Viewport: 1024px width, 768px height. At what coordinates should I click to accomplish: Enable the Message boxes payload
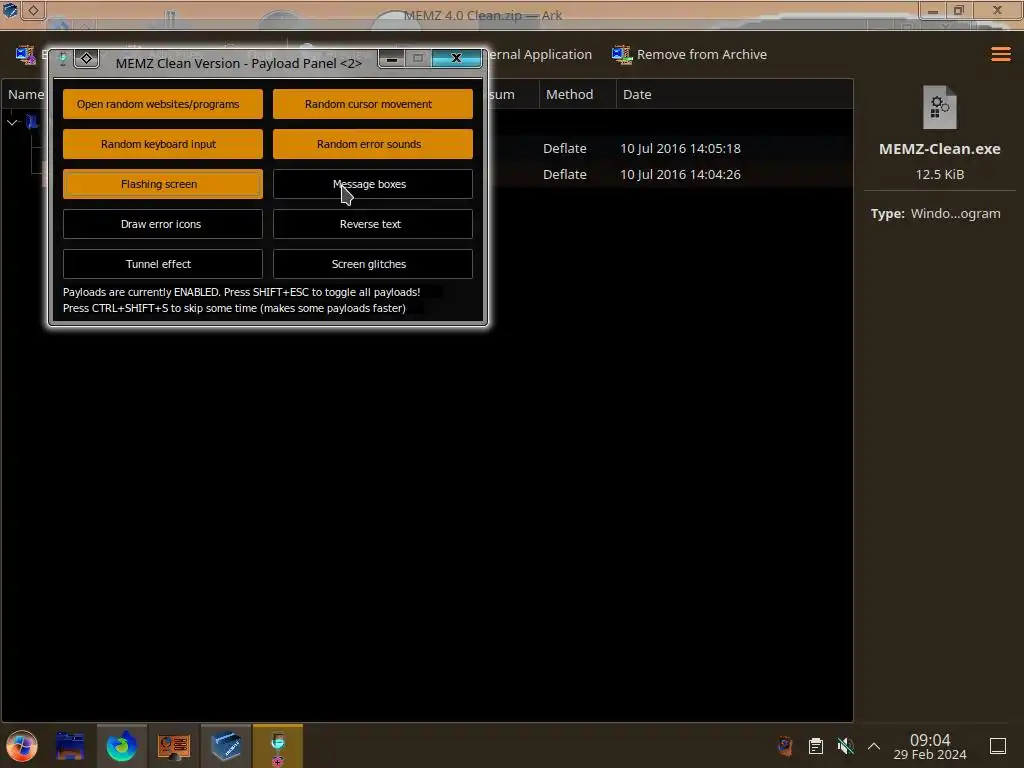[x=372, y=184]
